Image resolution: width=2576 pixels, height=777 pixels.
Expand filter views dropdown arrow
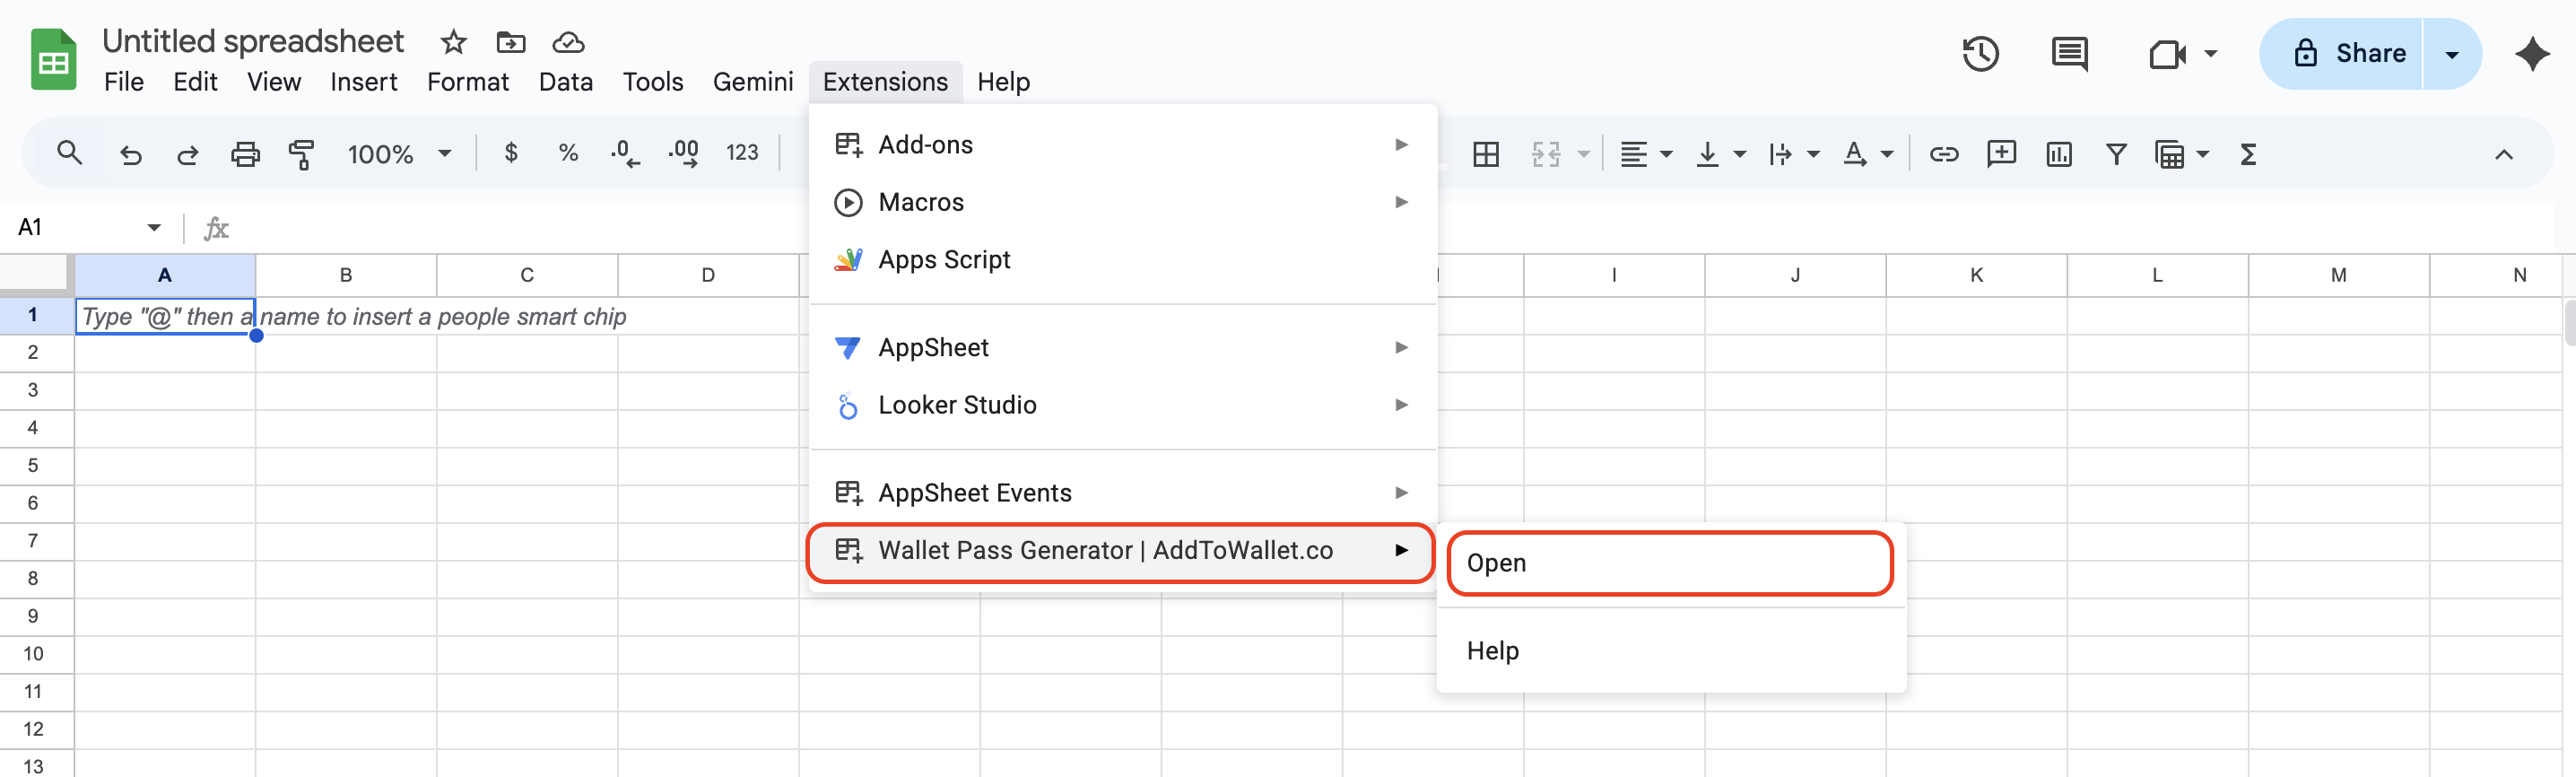click(2202, 154)
